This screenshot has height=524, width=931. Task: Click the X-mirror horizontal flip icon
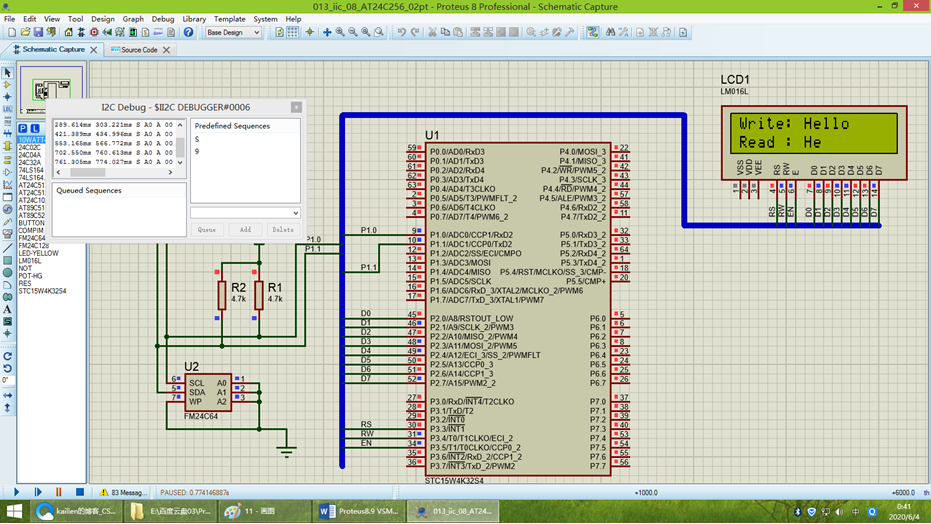coord(7,395)
